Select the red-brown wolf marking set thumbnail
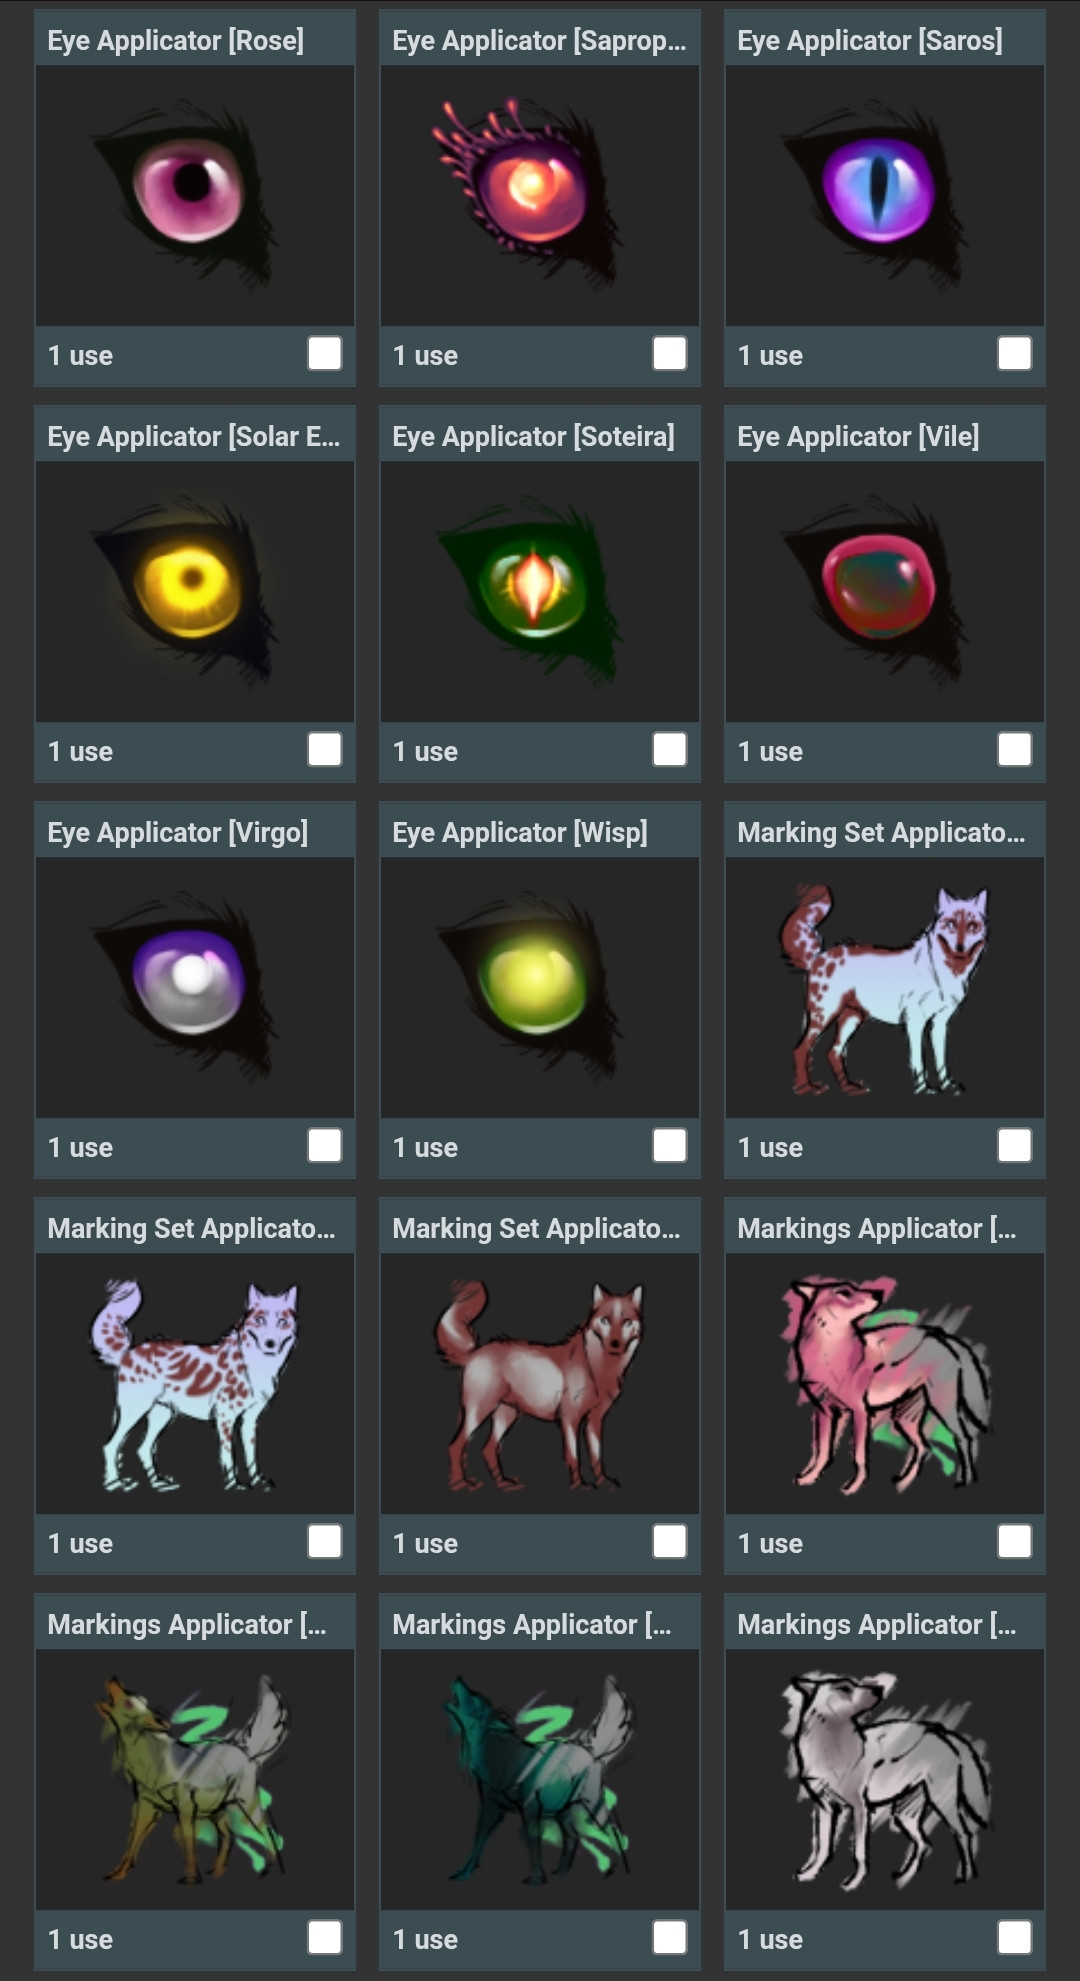This screenshot has height=1981, width=1080. tap(540, 1384)
